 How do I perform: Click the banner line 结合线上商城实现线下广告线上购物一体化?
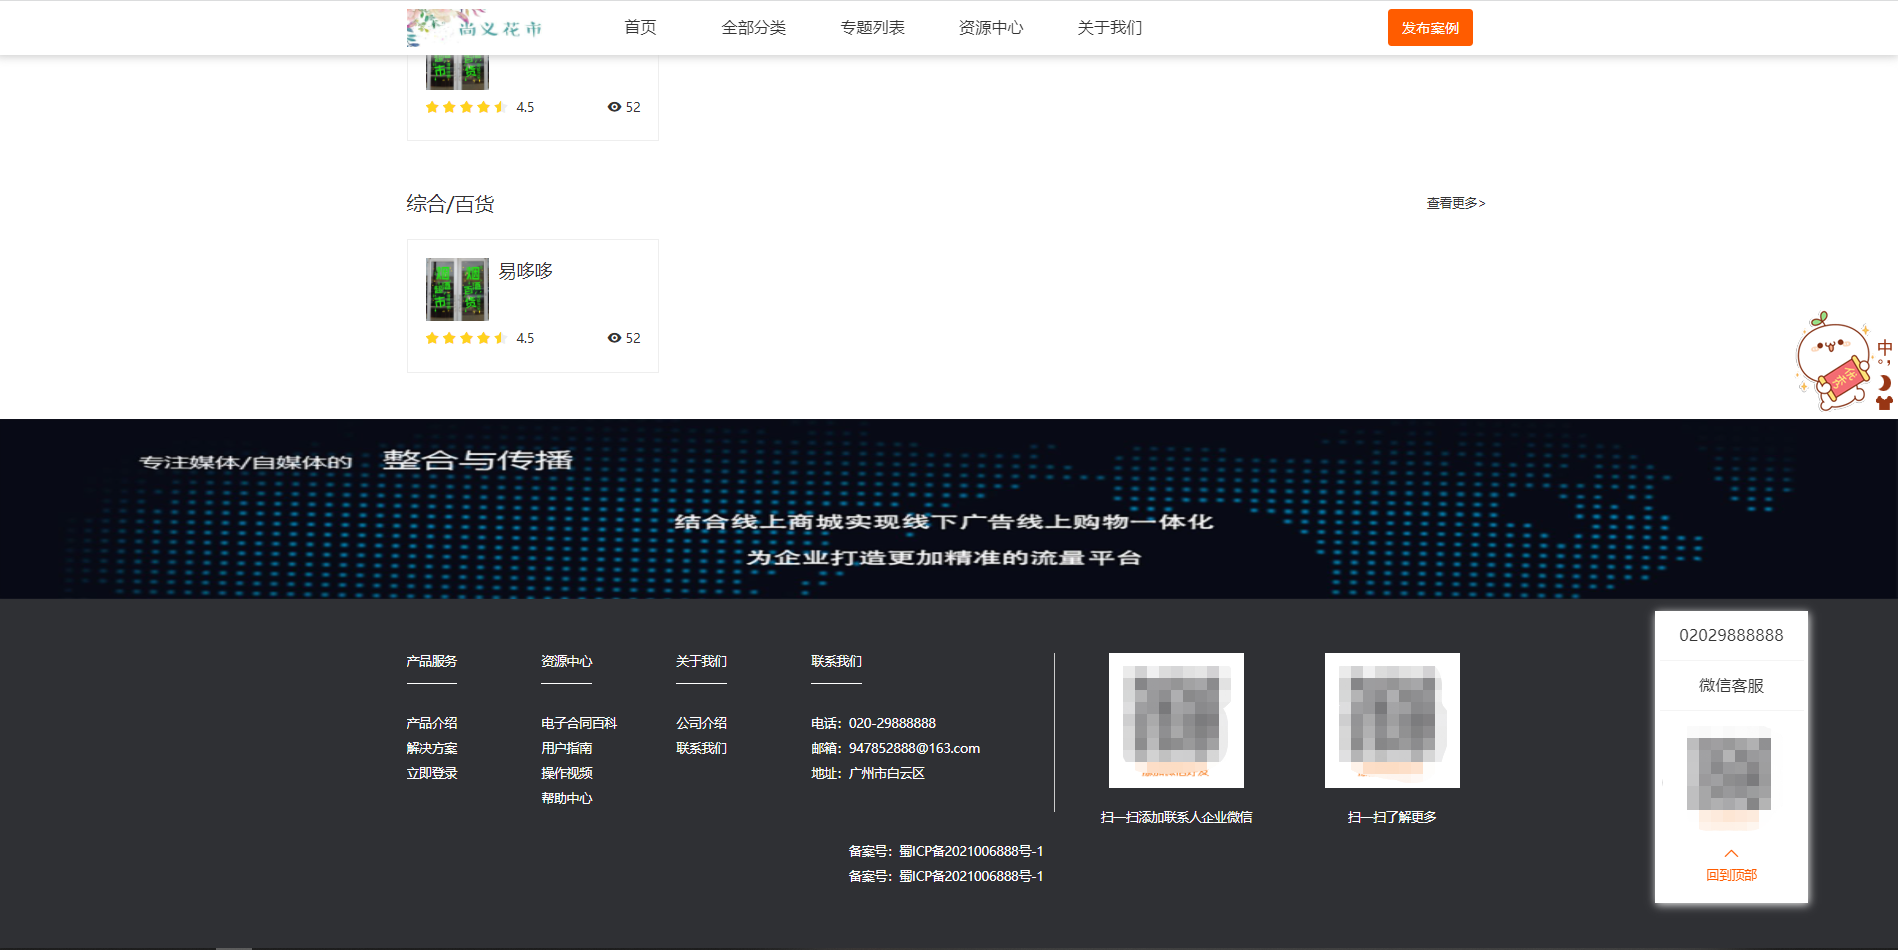click(944, 521)
